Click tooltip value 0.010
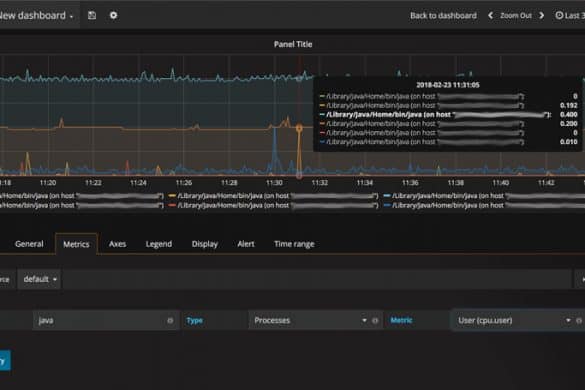The image size is (585, 390). tap(569, 142)
